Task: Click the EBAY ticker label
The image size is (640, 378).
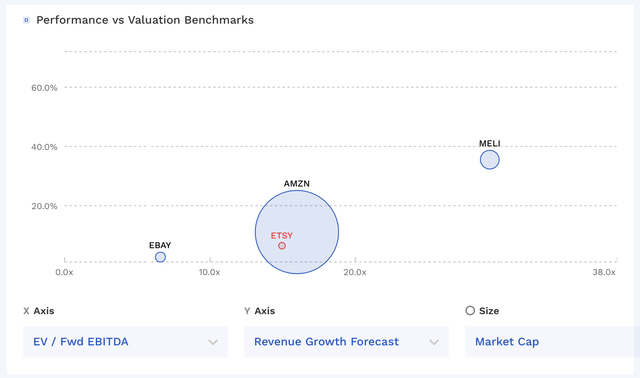Action: tap(160, 245)
